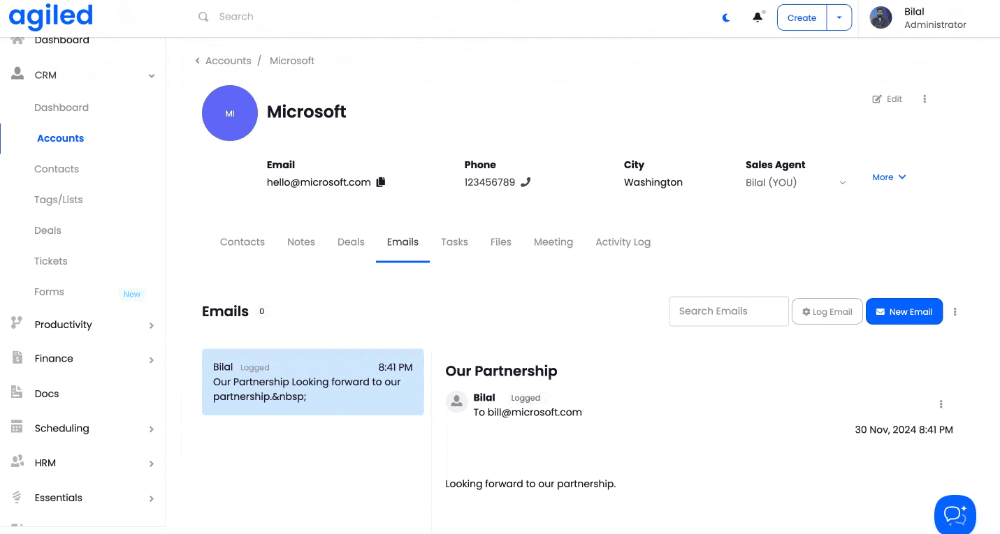Image resolution: width=1000 pixels, height=534 pixels.
Task: Expand the Create button dropdown arrow
Action: coord(839,17)
